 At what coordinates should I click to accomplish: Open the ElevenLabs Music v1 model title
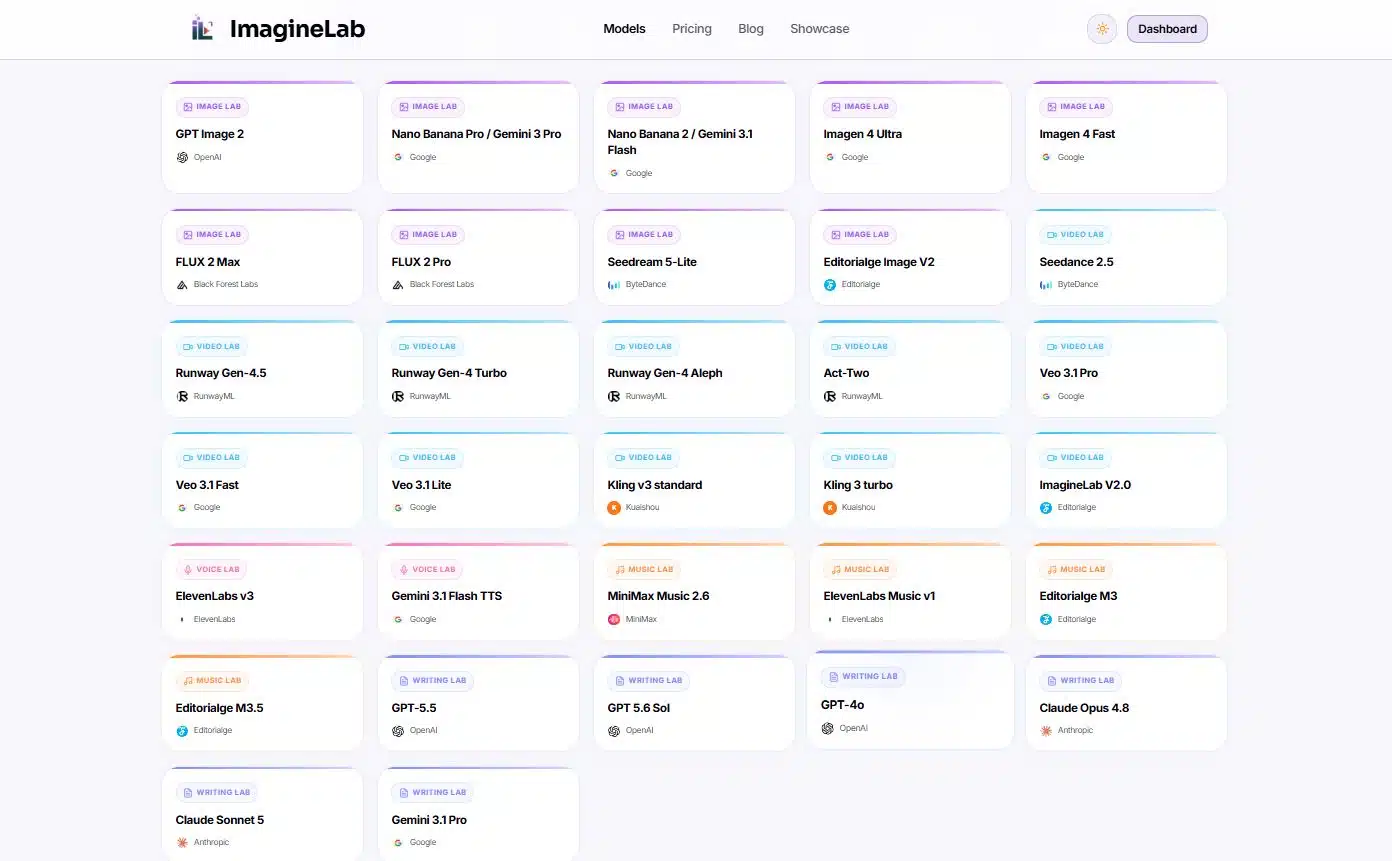pos(880,596)
